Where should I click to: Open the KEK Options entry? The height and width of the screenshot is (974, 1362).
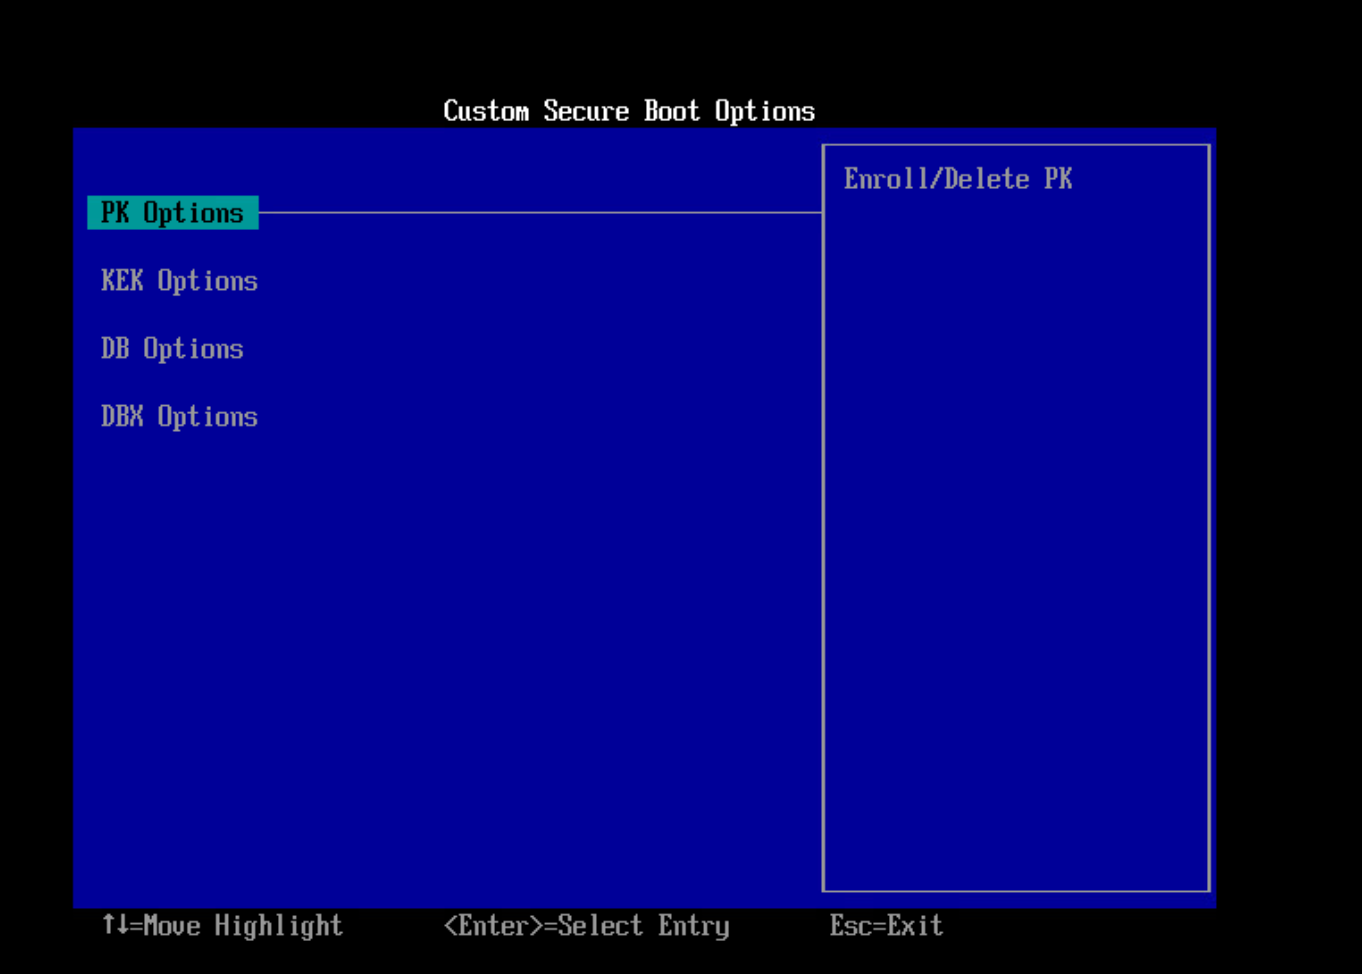[x=179, y=281]
